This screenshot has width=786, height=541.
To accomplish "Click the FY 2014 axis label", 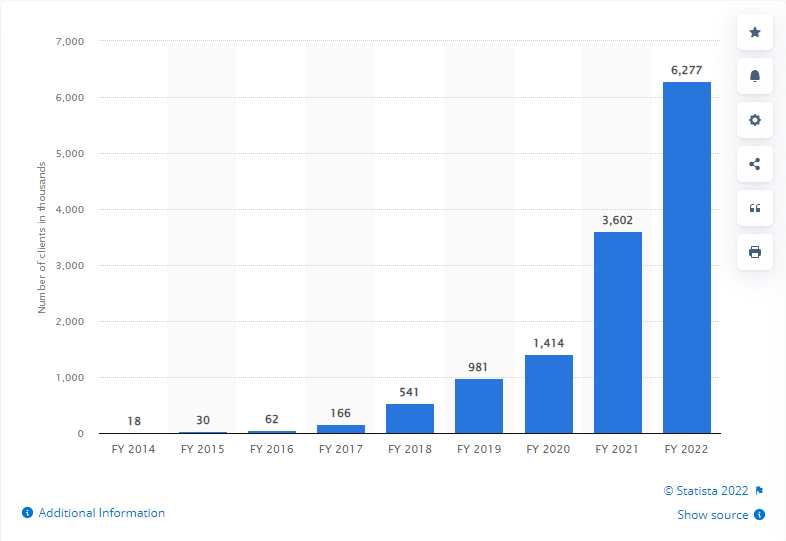I will [x=133, y=449].
